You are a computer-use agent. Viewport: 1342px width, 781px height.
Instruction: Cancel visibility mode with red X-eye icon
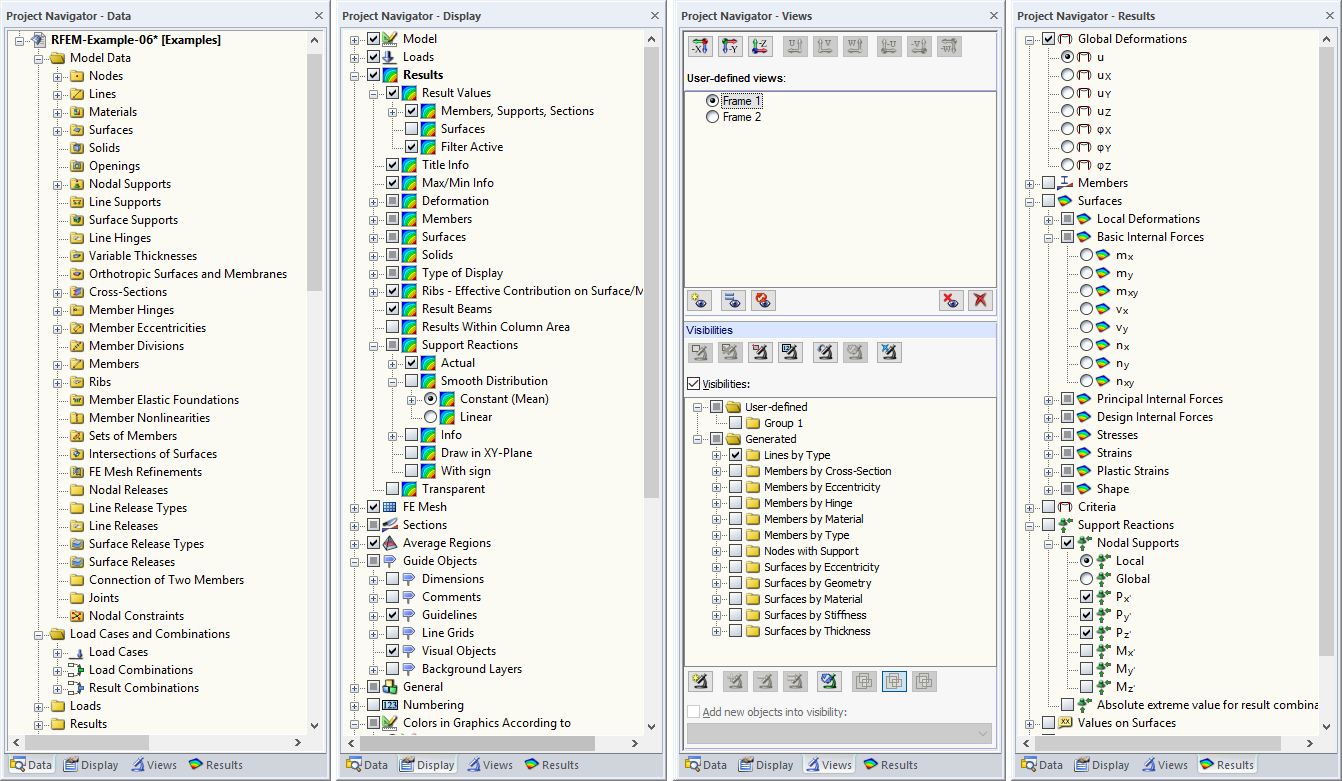tap(951, 300)
